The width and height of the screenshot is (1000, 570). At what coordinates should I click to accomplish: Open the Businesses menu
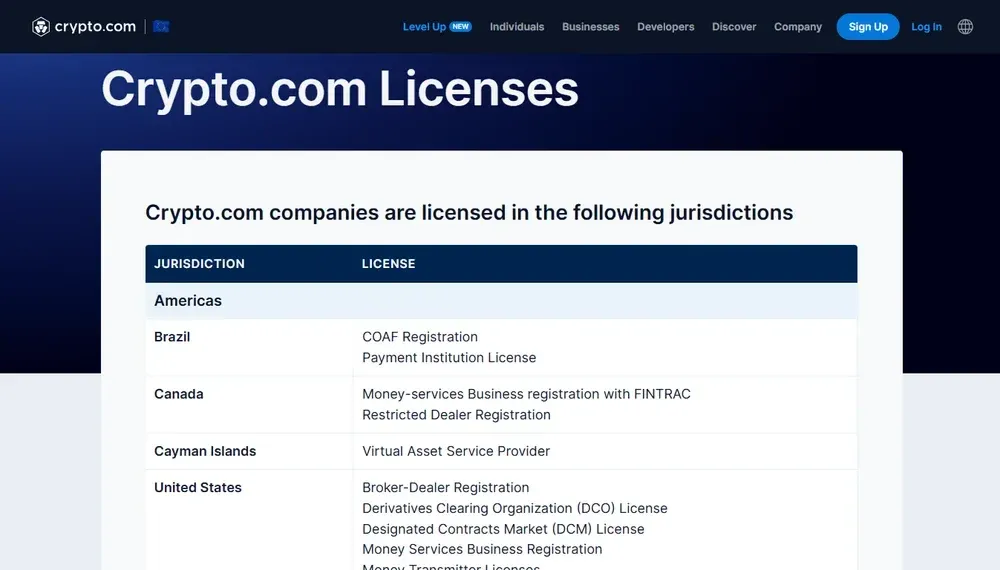coord(591,27)
